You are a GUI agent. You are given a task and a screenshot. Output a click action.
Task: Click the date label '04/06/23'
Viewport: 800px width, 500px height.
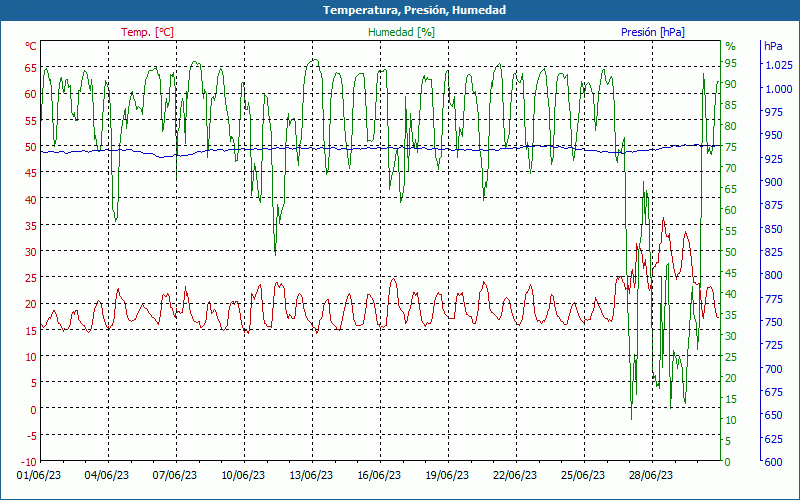click(x=107, y=475)
